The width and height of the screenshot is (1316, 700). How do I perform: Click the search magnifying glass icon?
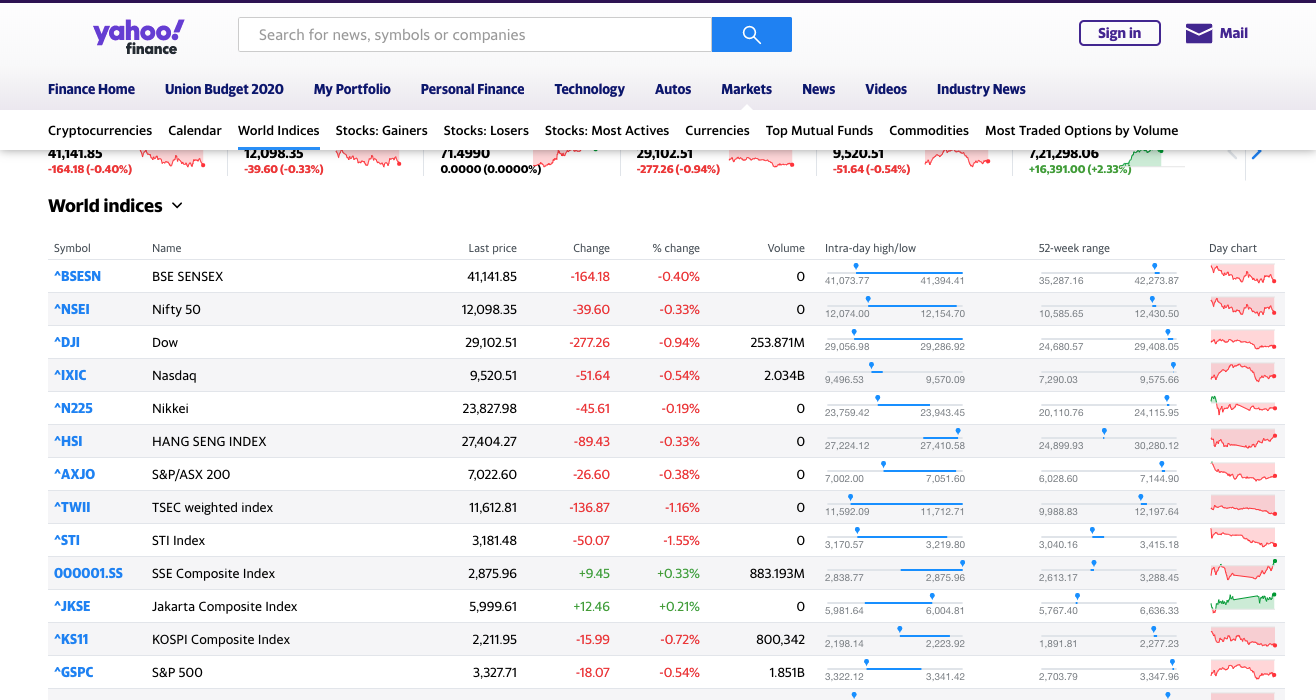[750, 33]
